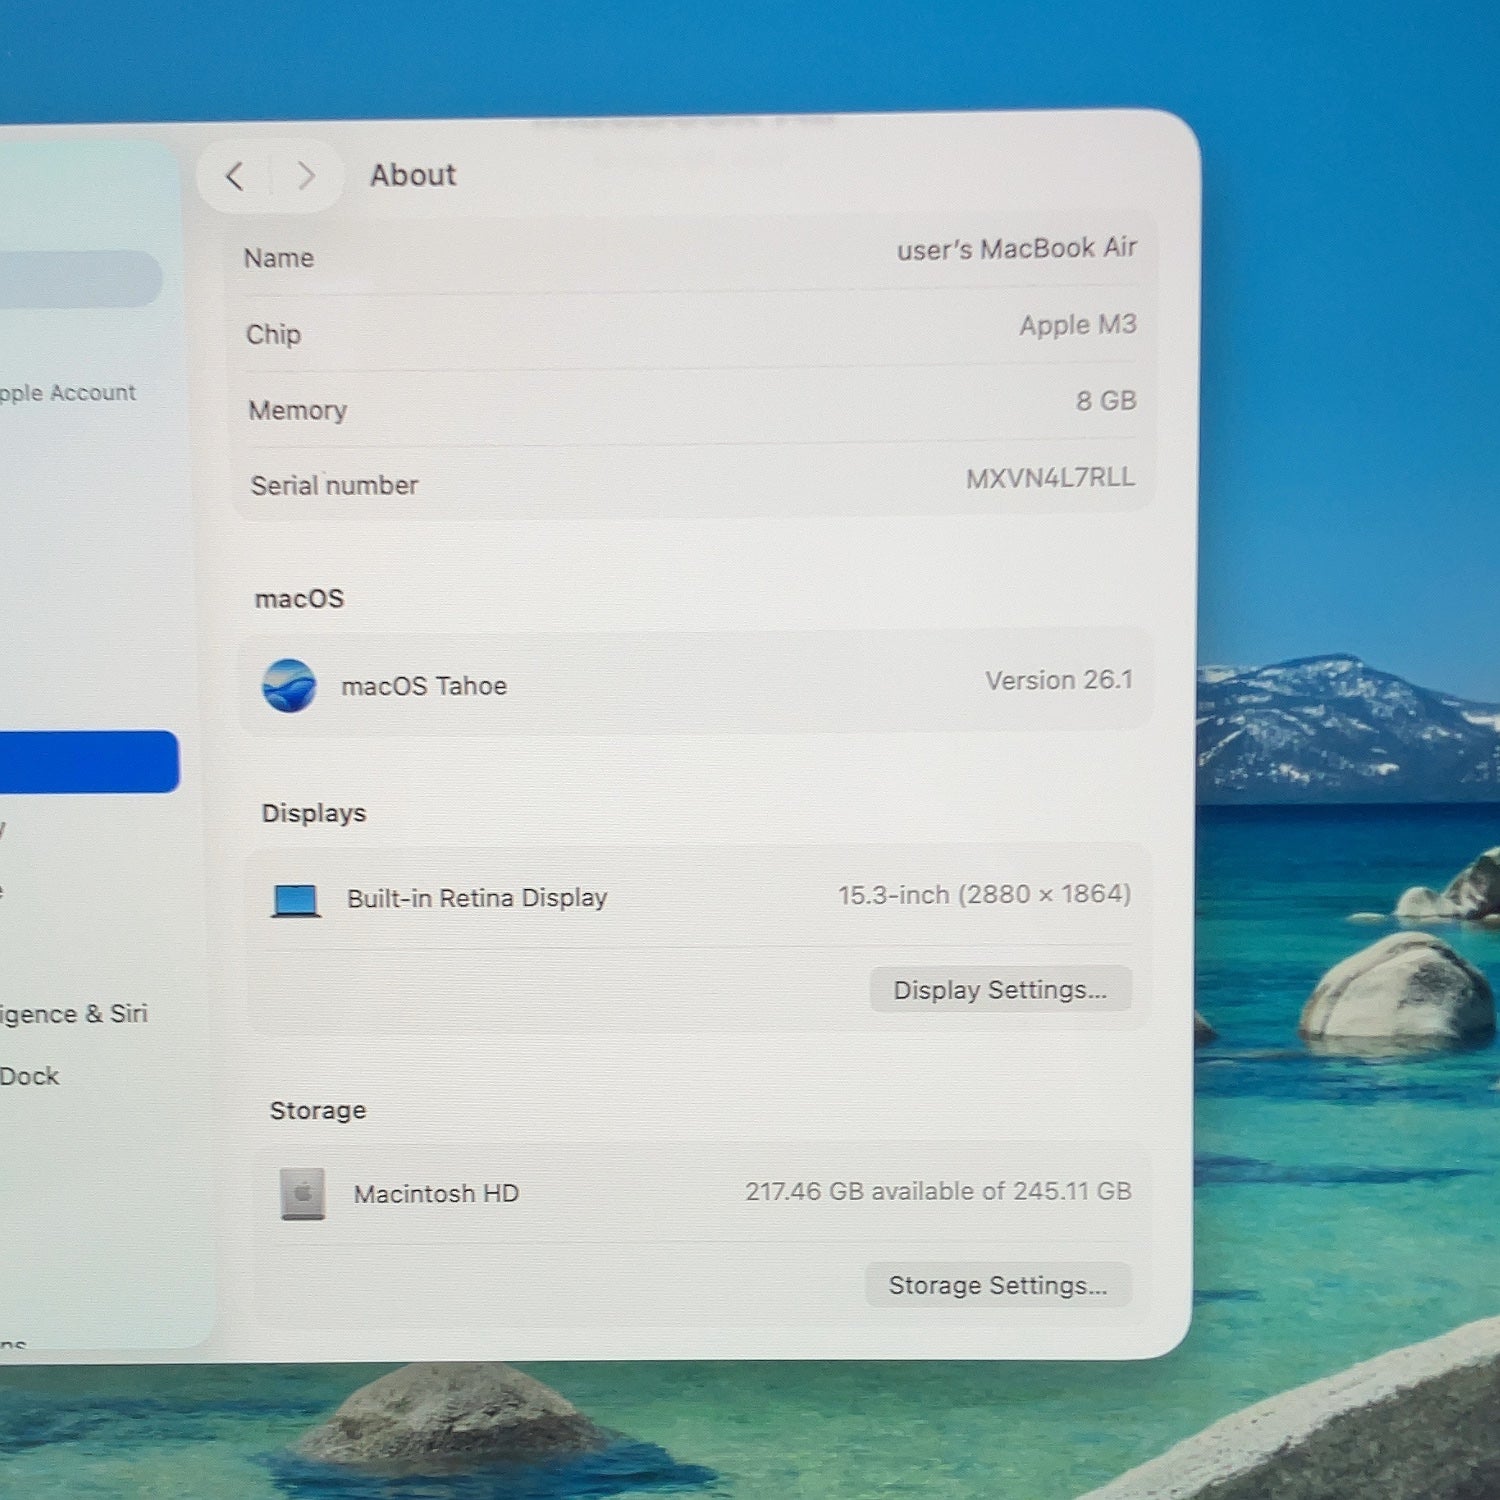Select the highlighted blue sidebar item
1500x1500 pixels.
coord(88,762)
